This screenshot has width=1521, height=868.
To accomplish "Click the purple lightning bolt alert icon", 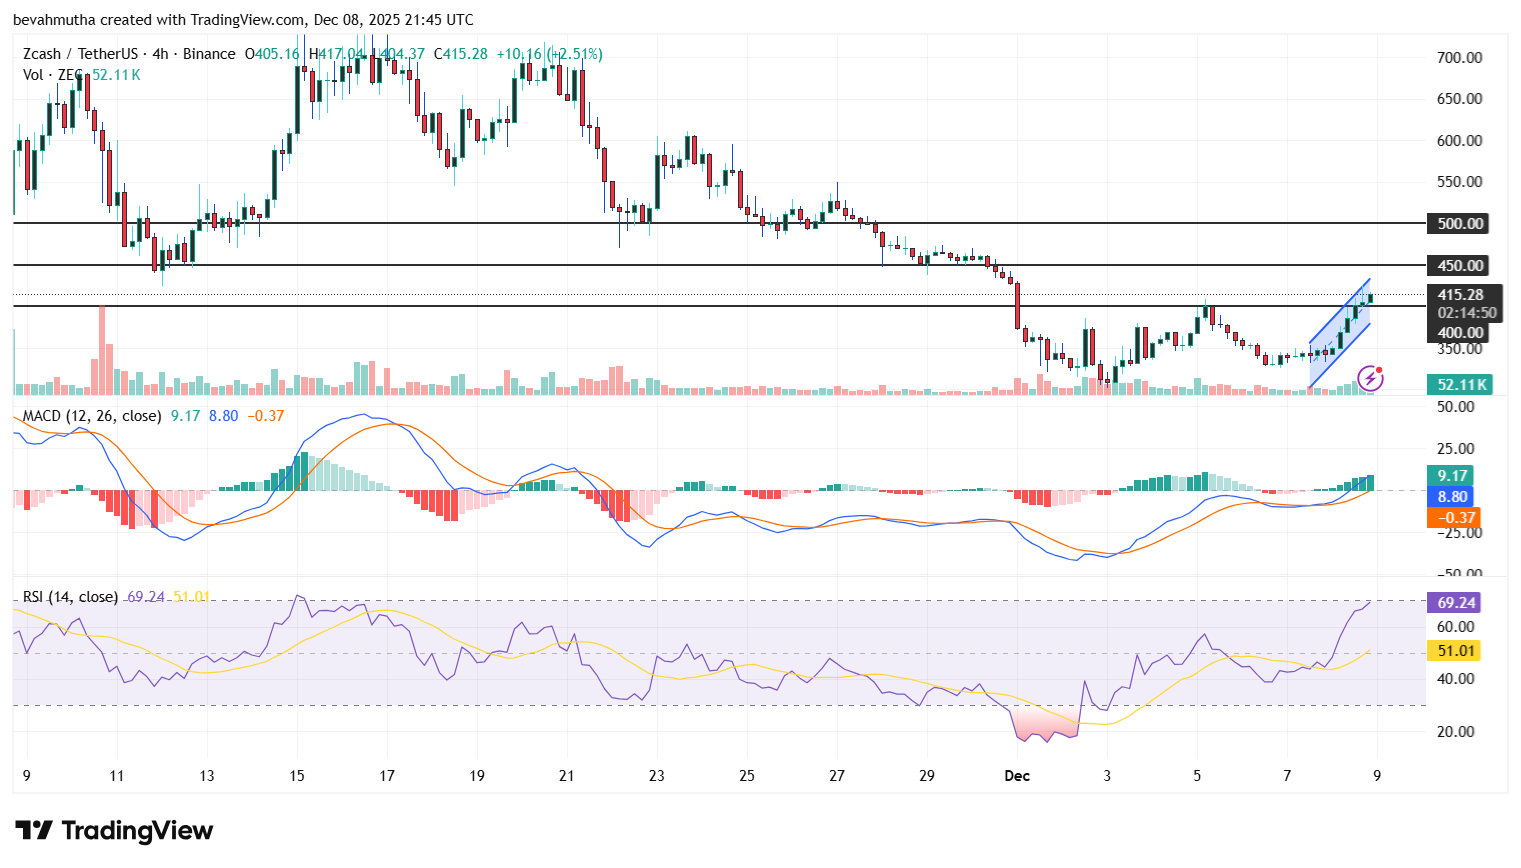I will point(1372,377).
